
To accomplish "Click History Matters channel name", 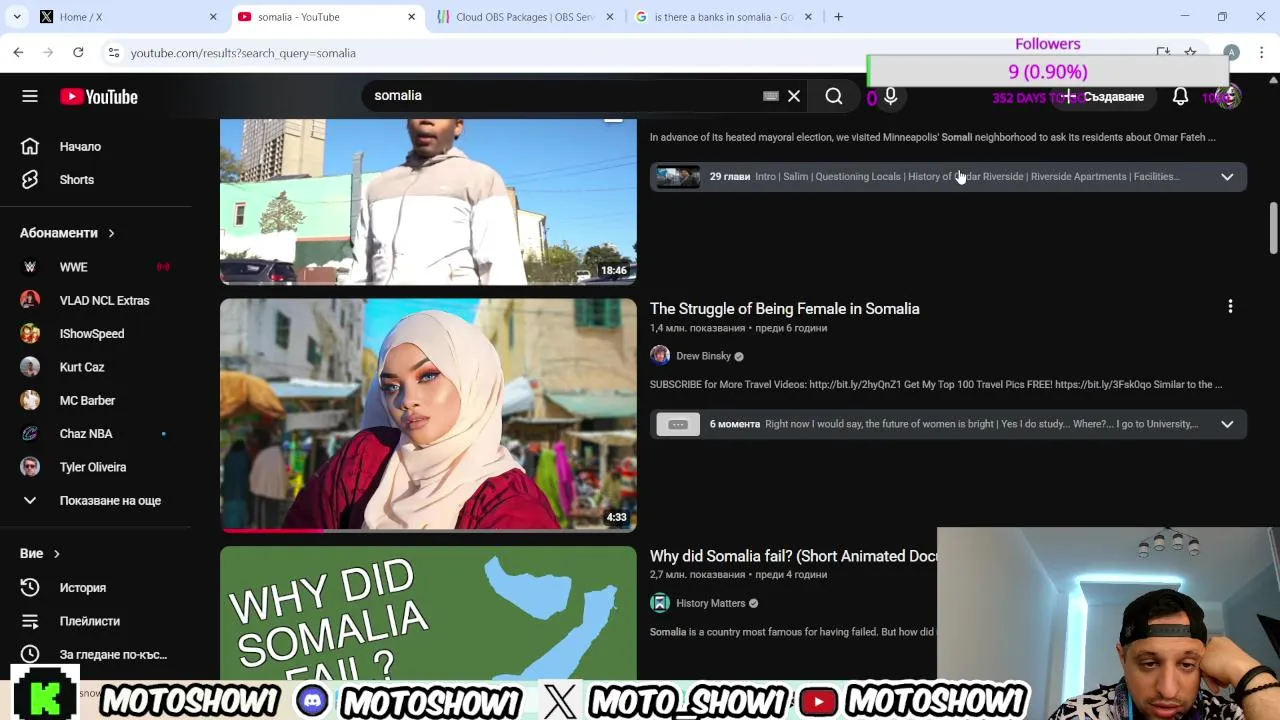I will (711, 603).
